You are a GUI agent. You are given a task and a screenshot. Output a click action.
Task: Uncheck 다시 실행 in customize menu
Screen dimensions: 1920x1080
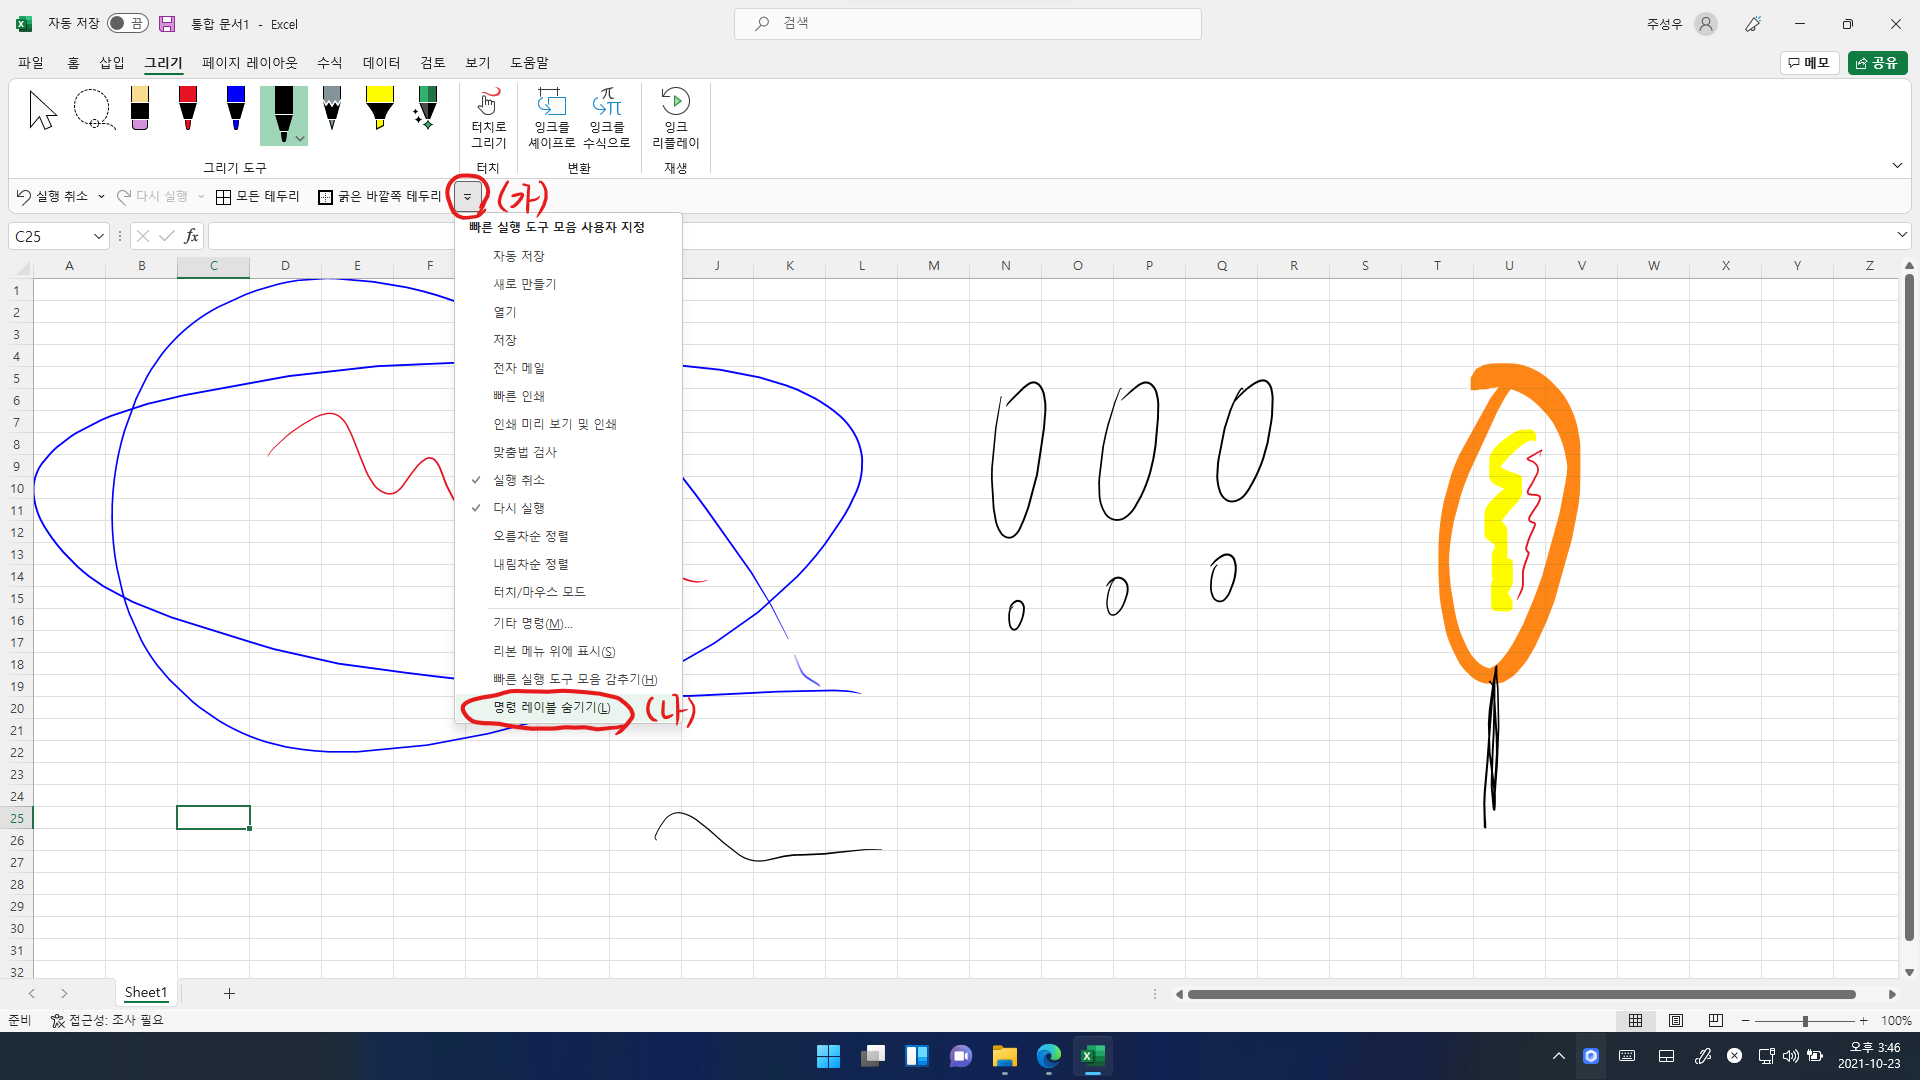pyautogui.click(x=518, y=508)
